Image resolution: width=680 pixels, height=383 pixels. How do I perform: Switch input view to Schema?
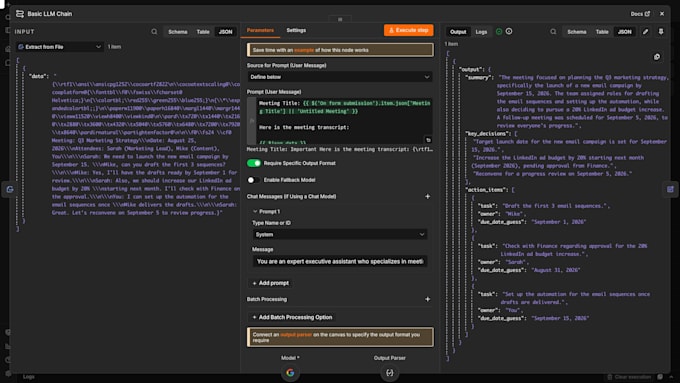click(x=178, y=32)
